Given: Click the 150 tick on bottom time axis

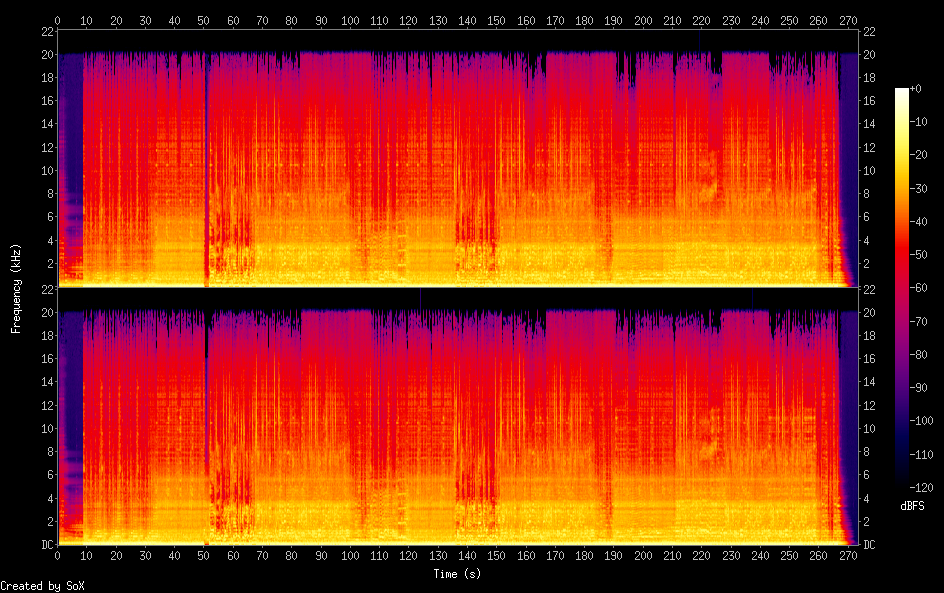Looking at the screenshot, I should pyautogui.click(x=497, y=556).
